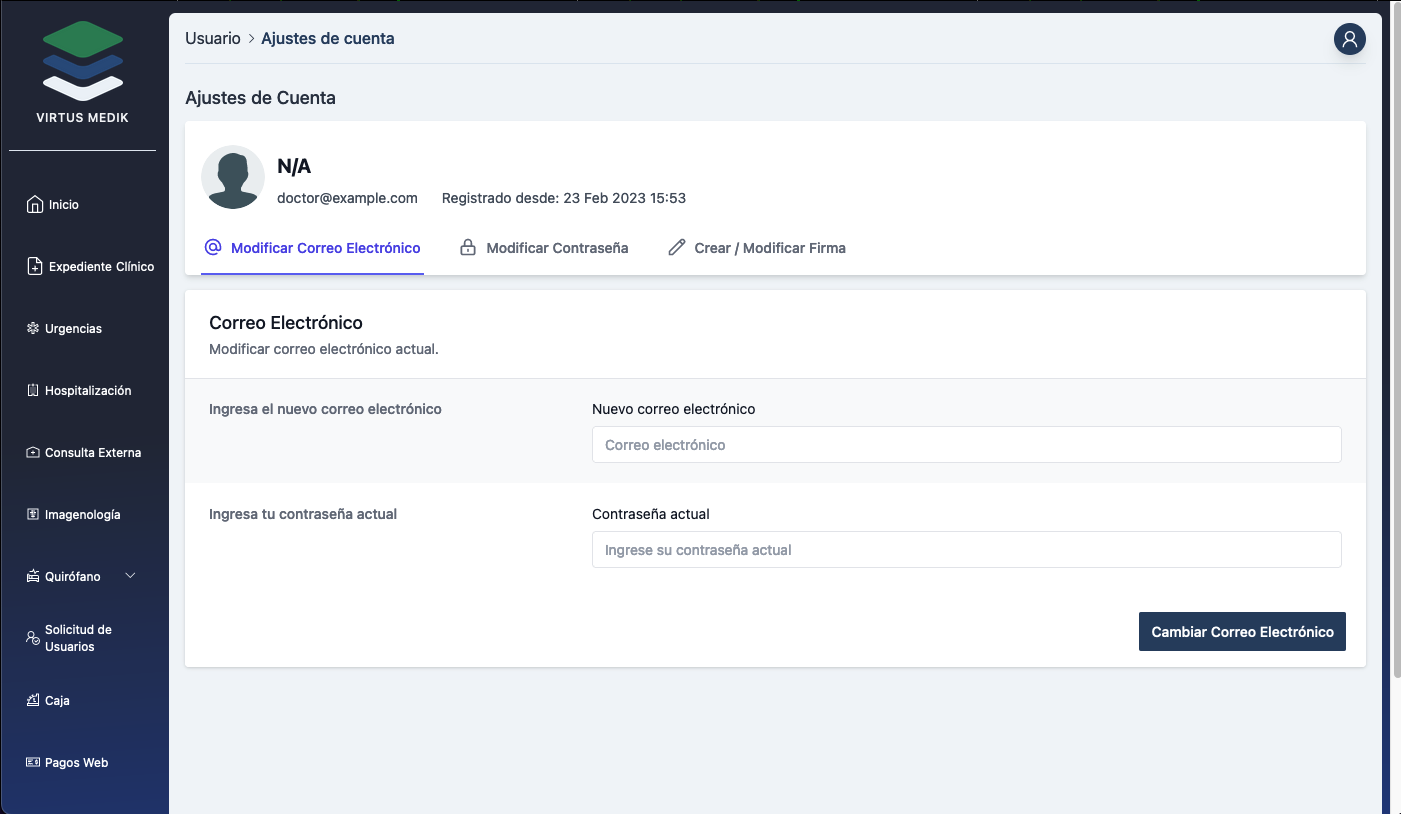
Task: Select the Hospitalización building icon
Action: (33, 390)
